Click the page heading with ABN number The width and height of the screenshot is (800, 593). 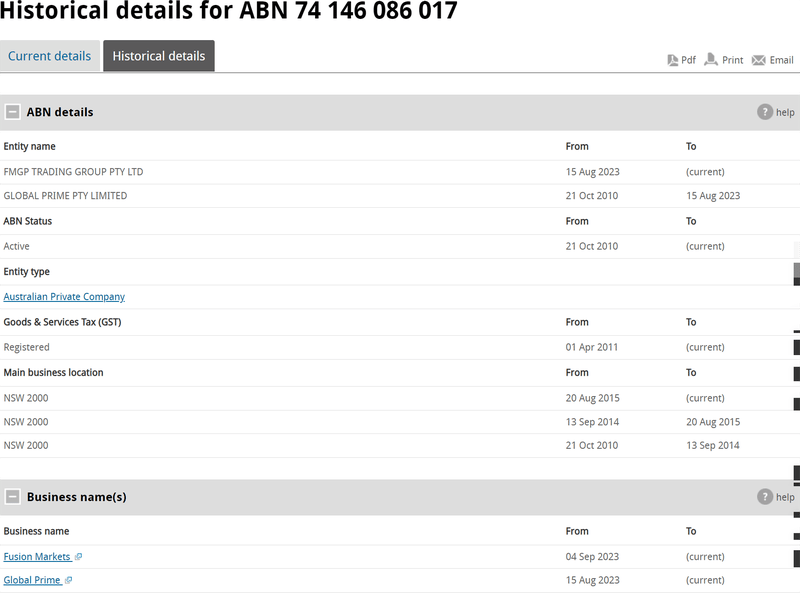tap(229, 12)
